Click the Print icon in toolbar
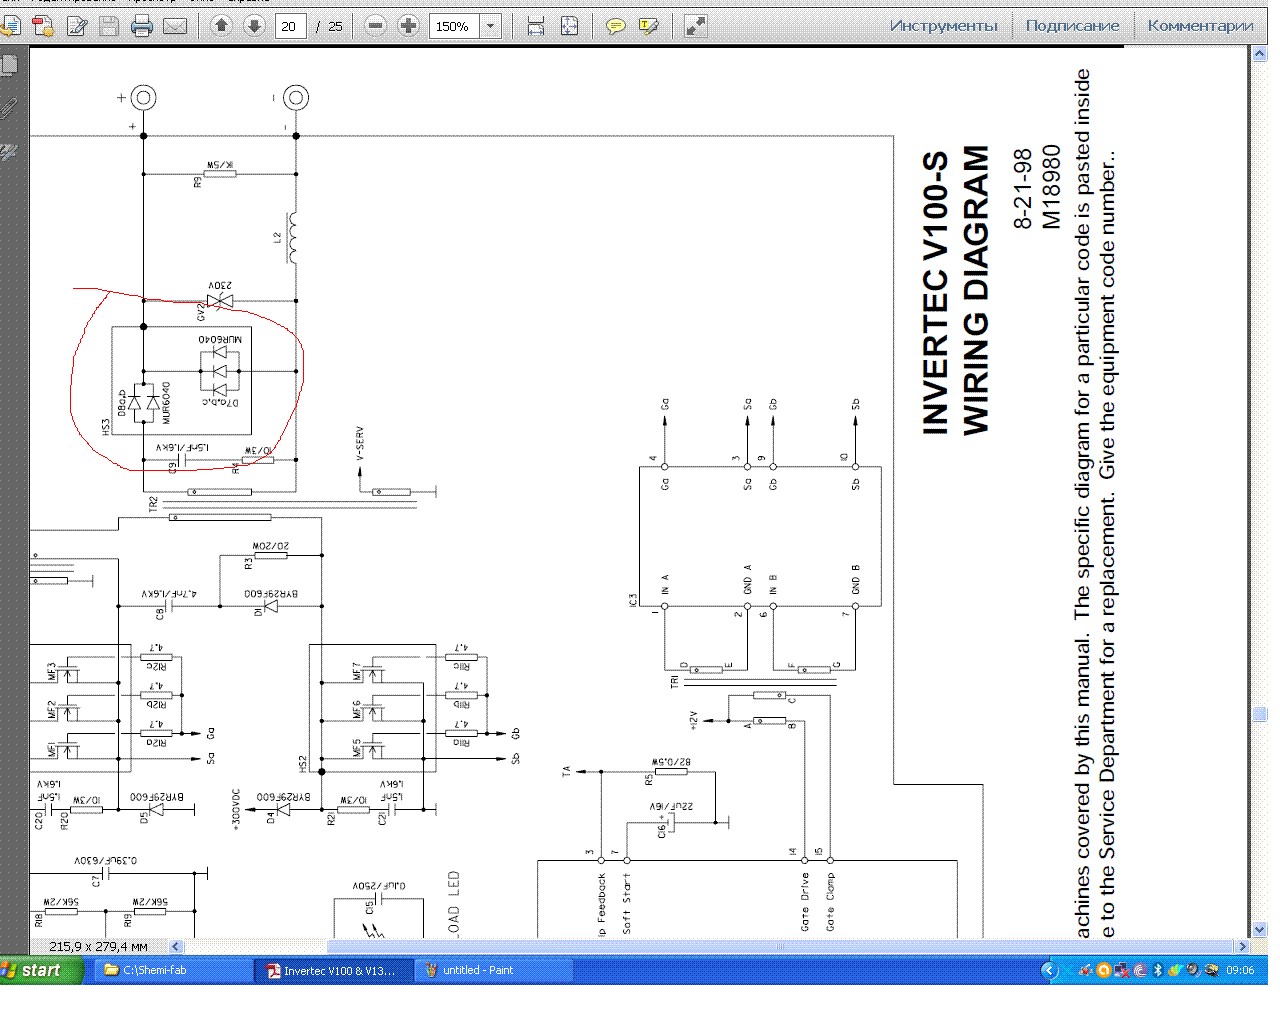The width and height of the screenshot is (1280, 1024). pyautogui.click(x=142, y=26)
